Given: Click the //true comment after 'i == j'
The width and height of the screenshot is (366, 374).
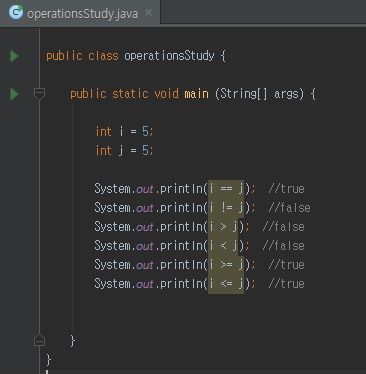Looking at the screenshot, I should [286, 189].
